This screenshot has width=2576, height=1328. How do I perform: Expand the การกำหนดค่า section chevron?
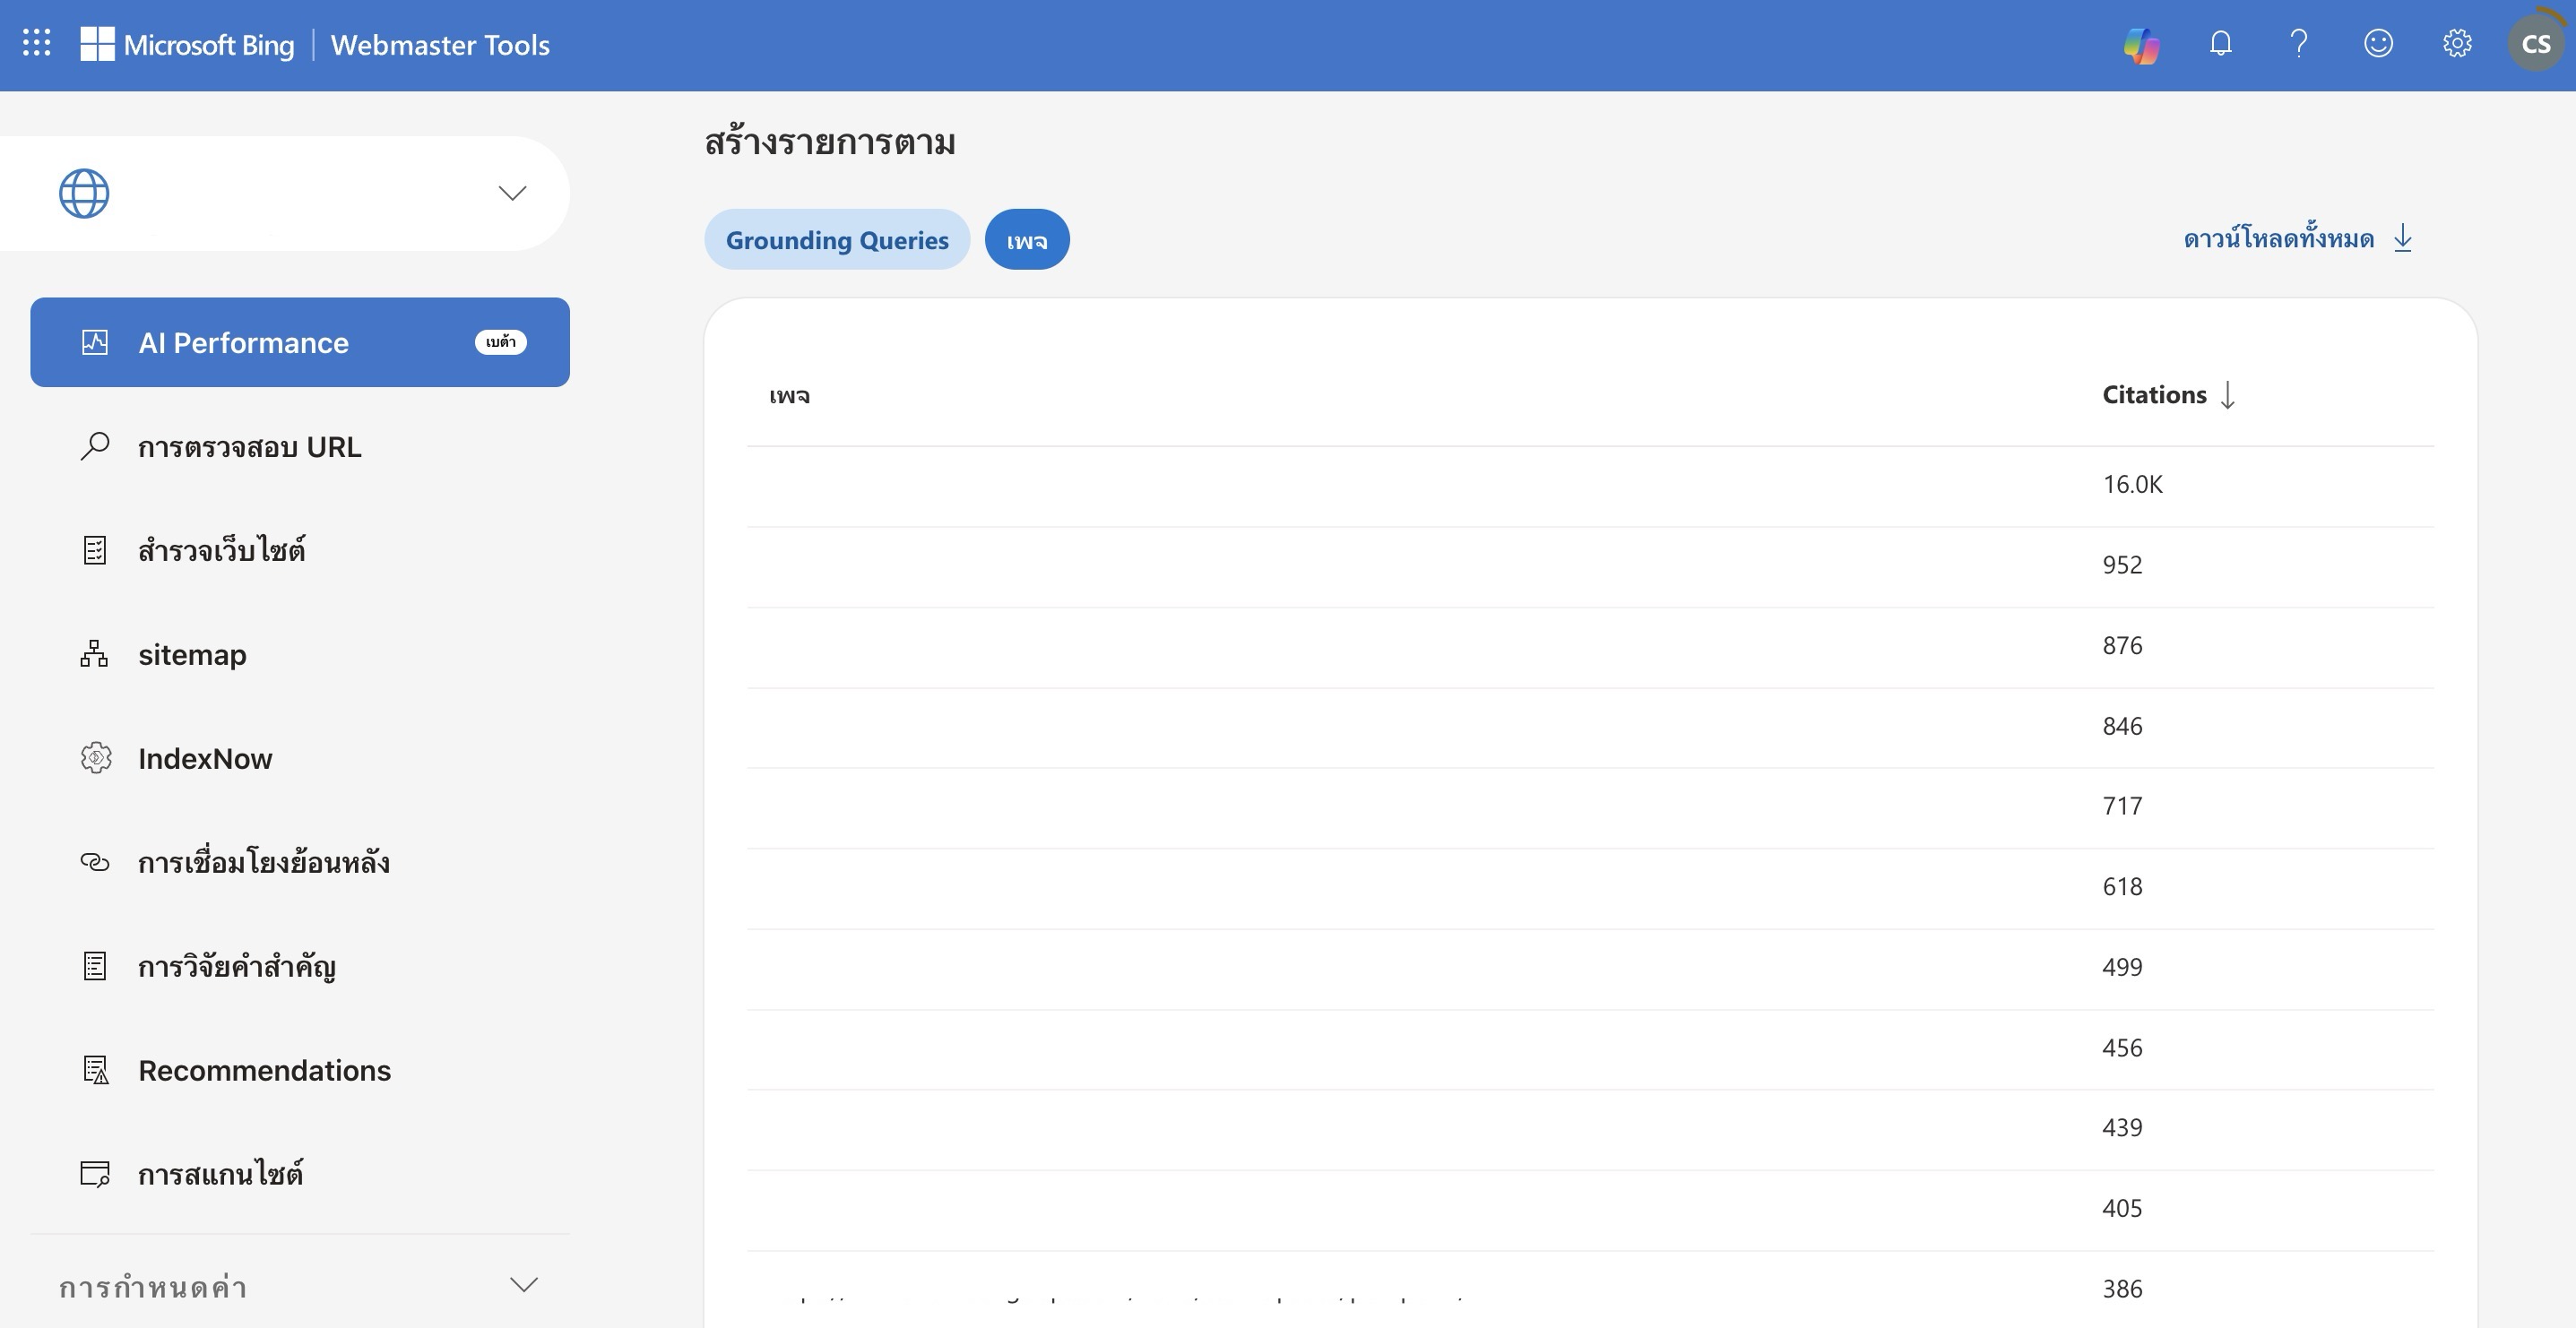point(524,1285)
